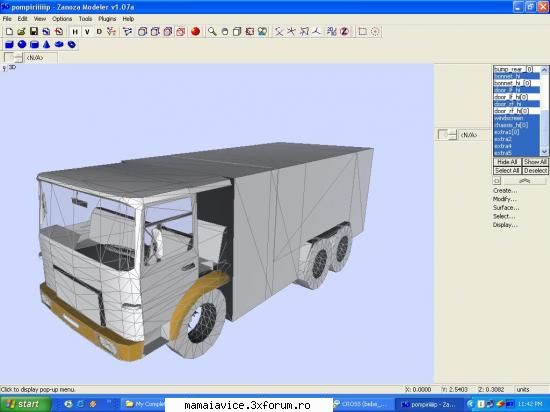550x412 pixels.
Task: Open the Plugins menu
Action: (x=107, y=19)
